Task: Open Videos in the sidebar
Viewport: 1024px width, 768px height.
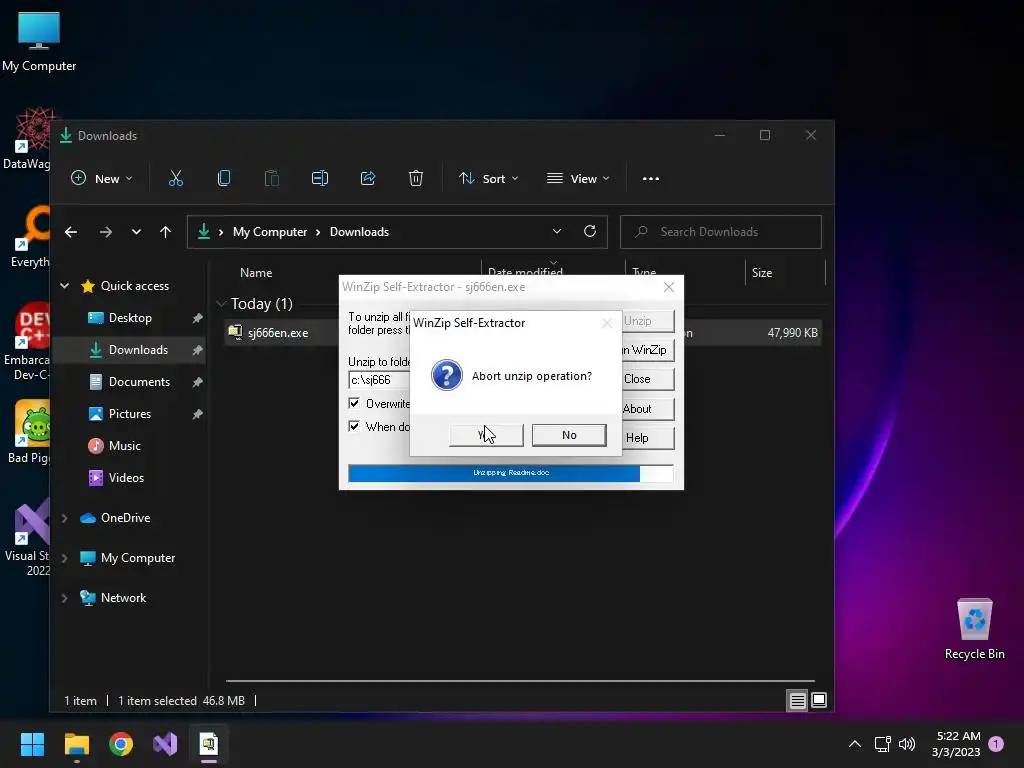Action: 126,478
